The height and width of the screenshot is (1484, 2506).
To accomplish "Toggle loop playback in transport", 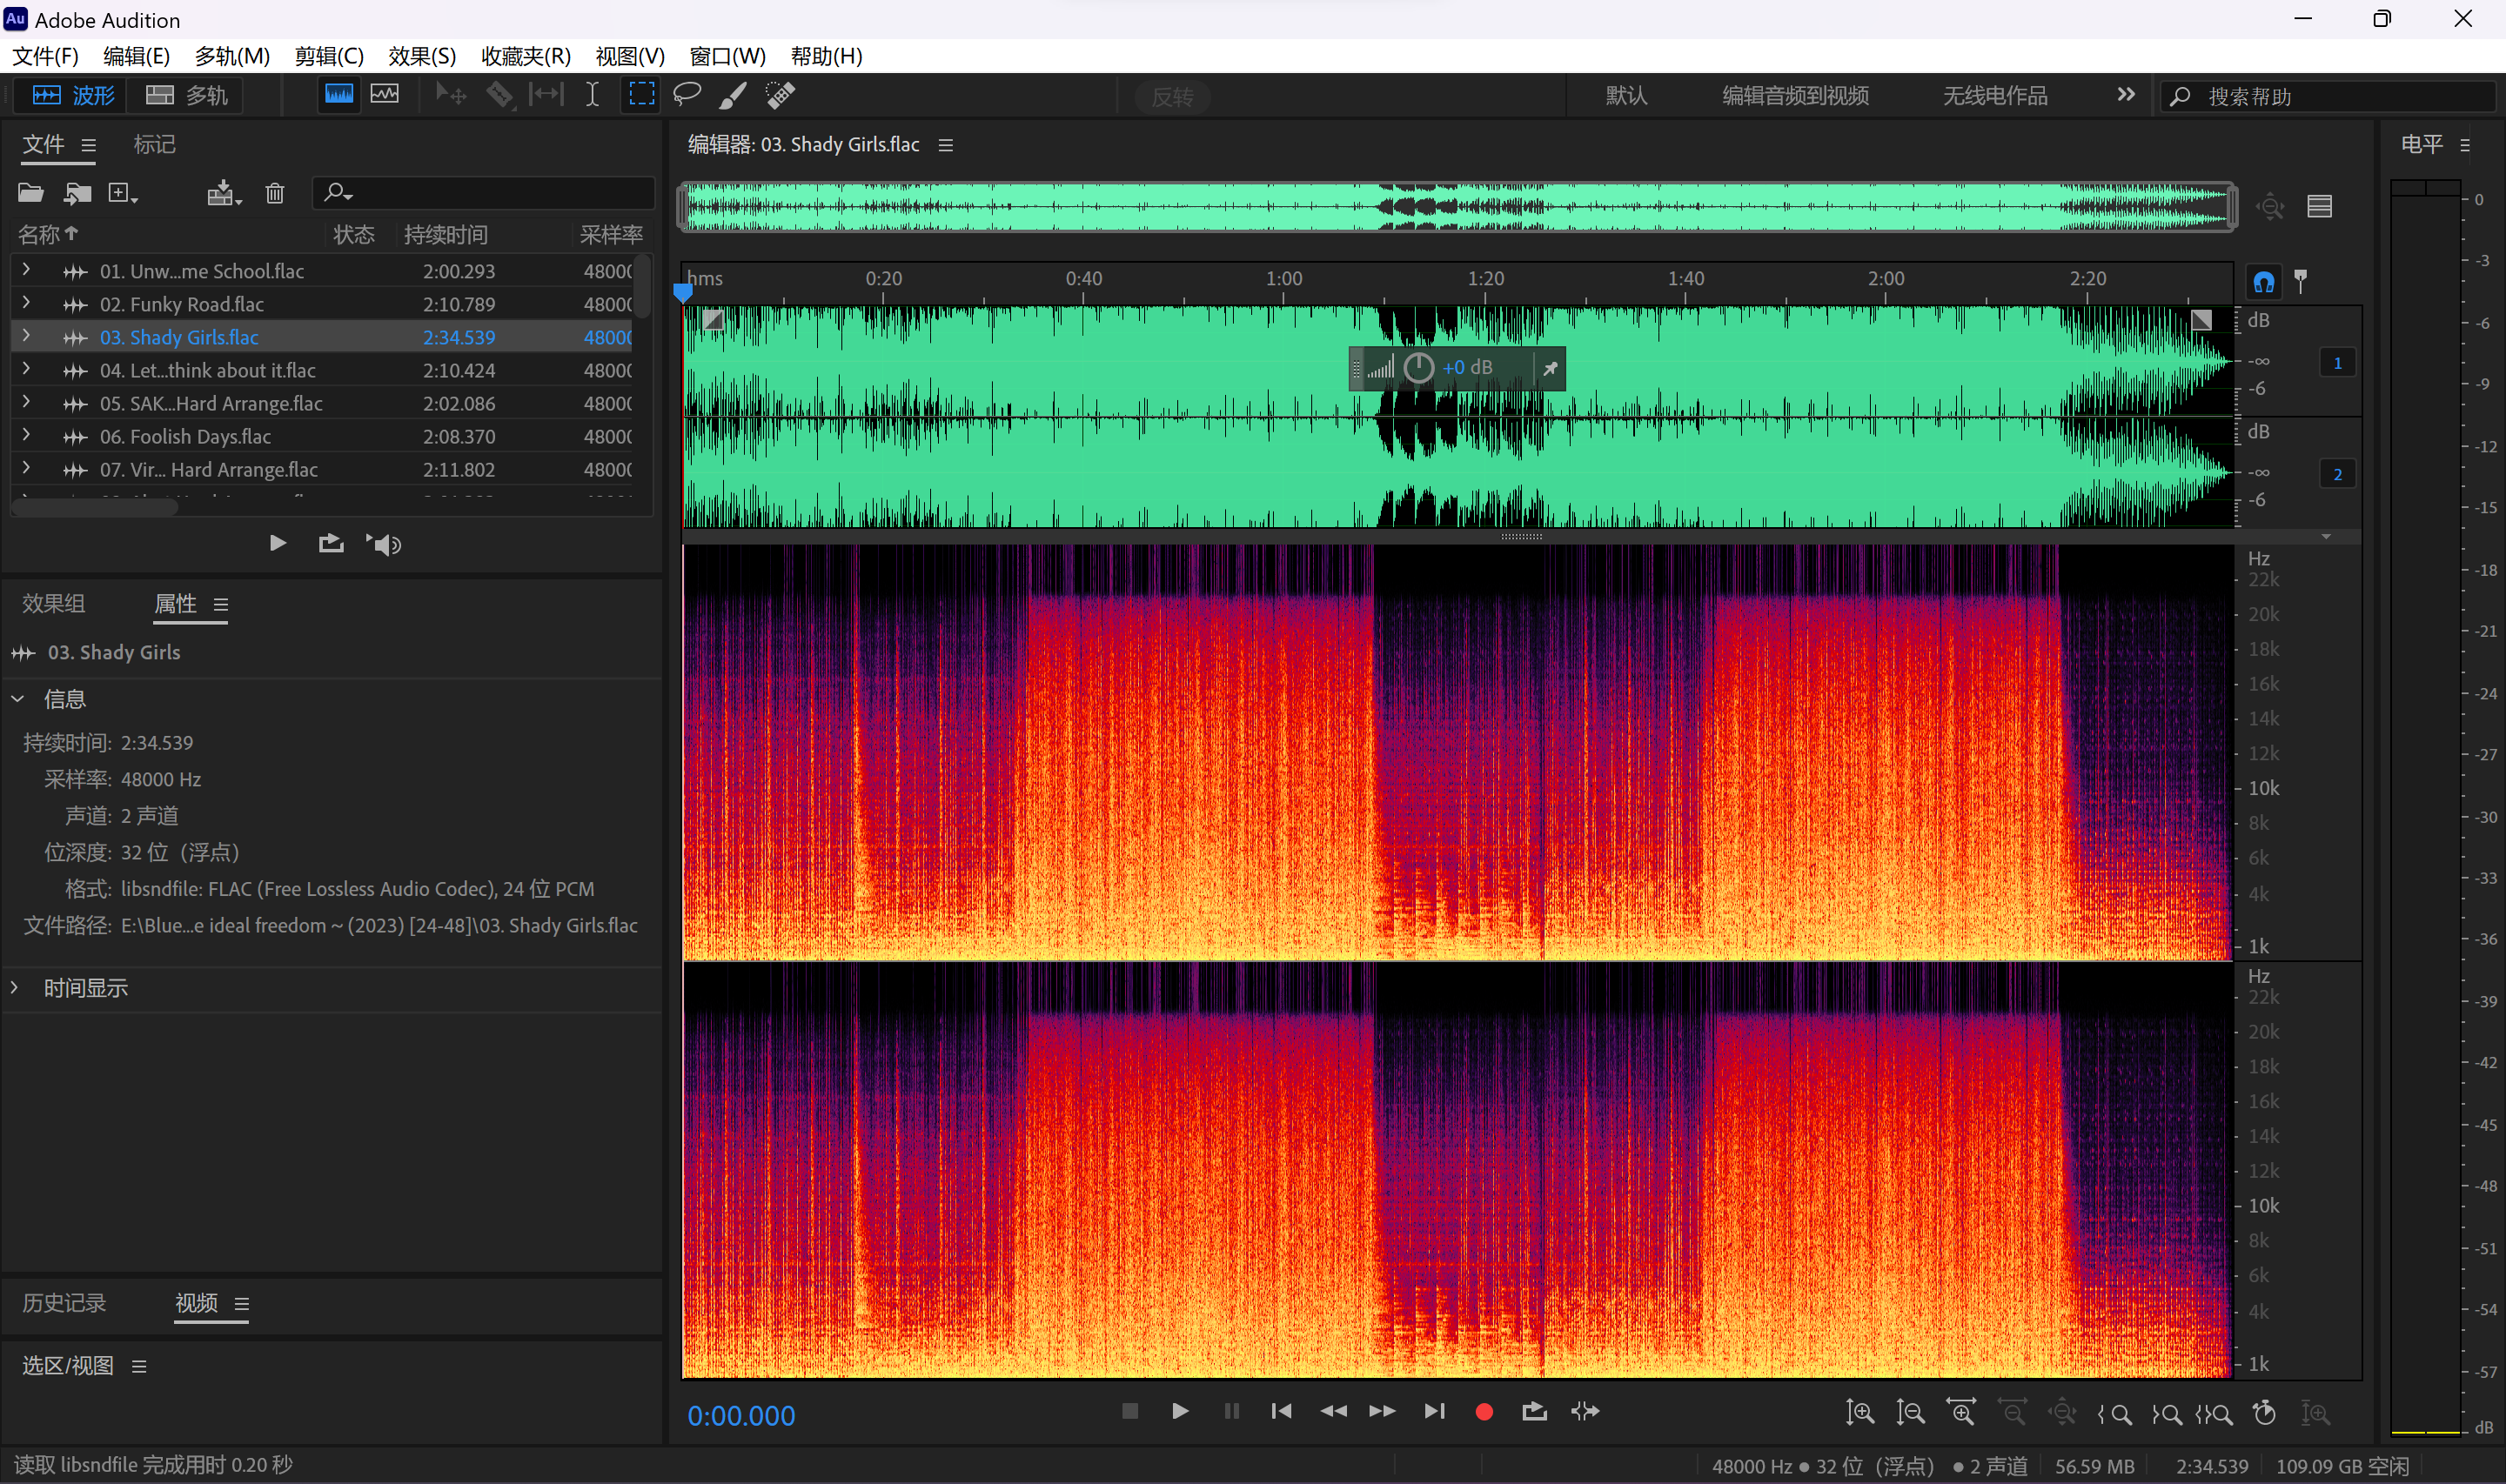I will pos(1534,1411).
